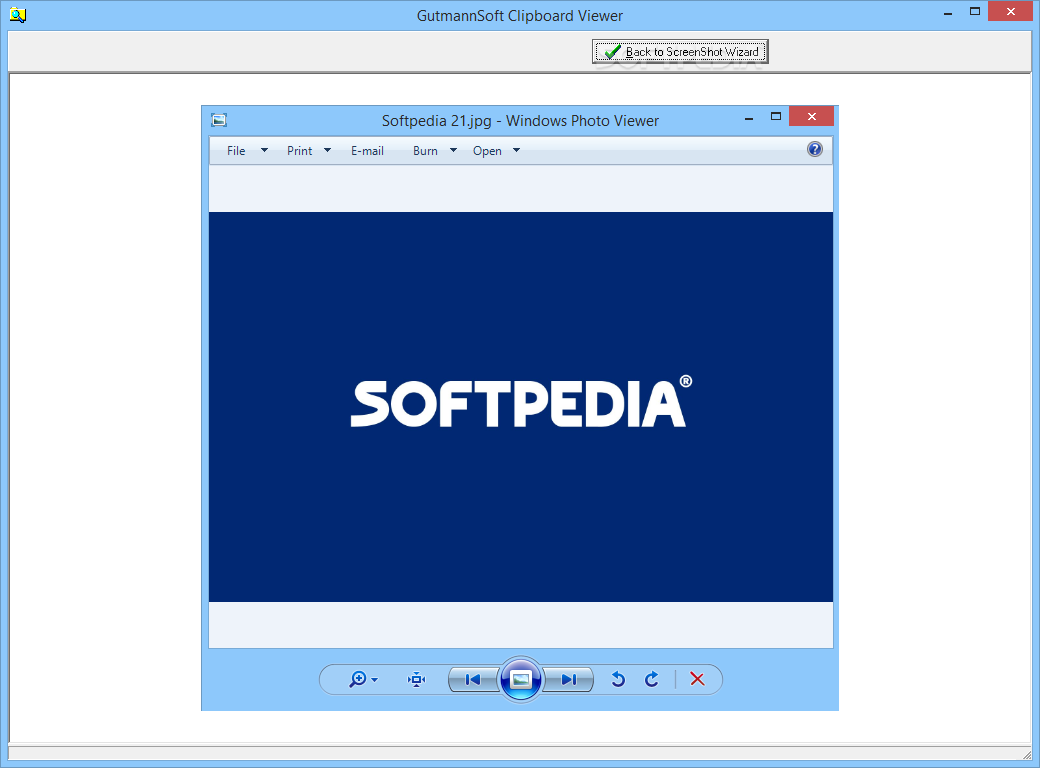Maximize the Windows Photo Viewer window

tap(776, 117)
